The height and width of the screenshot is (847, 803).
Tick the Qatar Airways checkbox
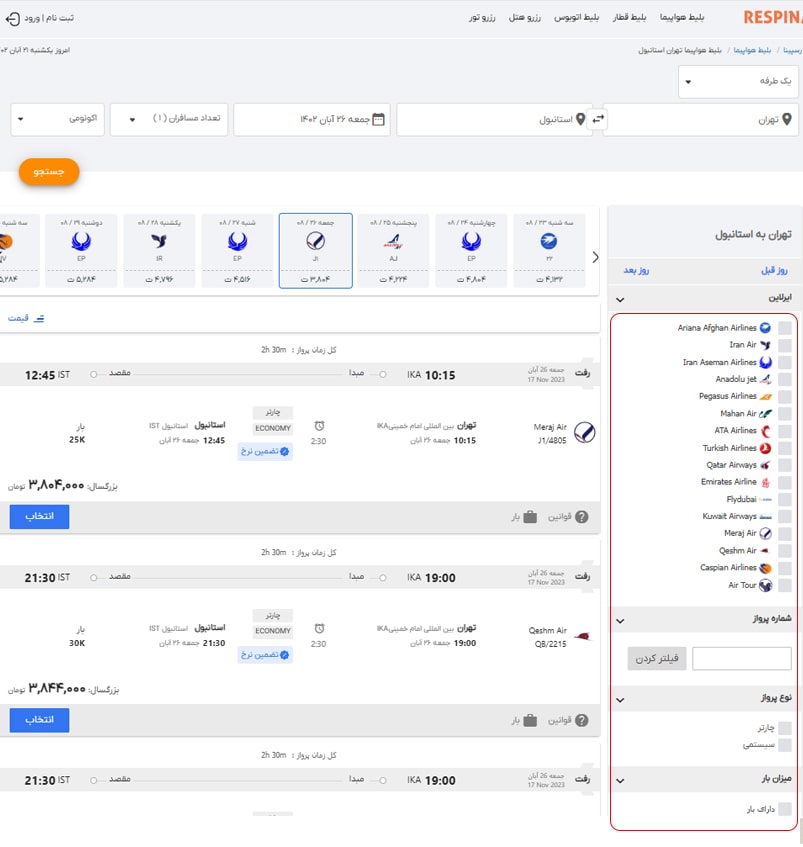coord(785,465)
